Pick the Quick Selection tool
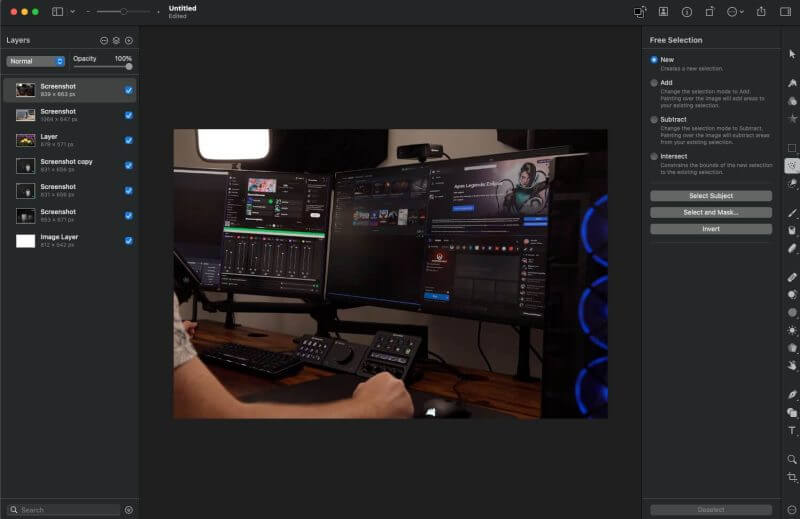800x519 pixels. pos(792,183)
